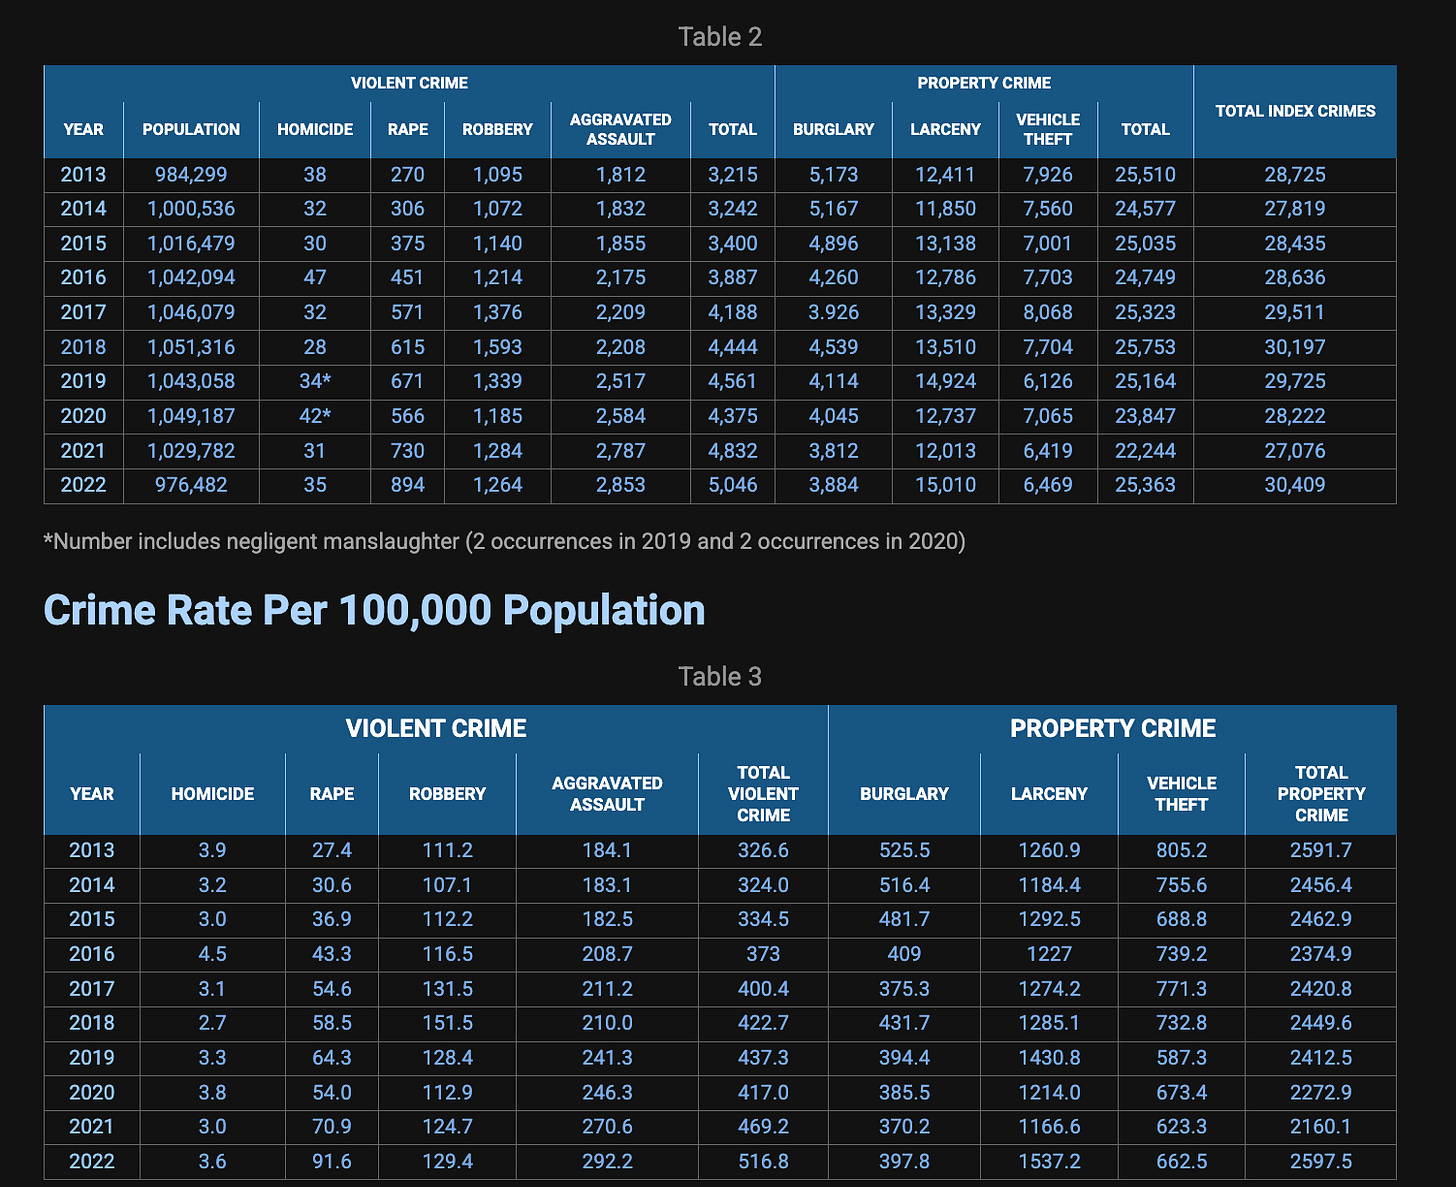This screenshot has height=1187, width=1456.
Task: Click burglary rate "409" for 2016
Action: coord(904,955)
